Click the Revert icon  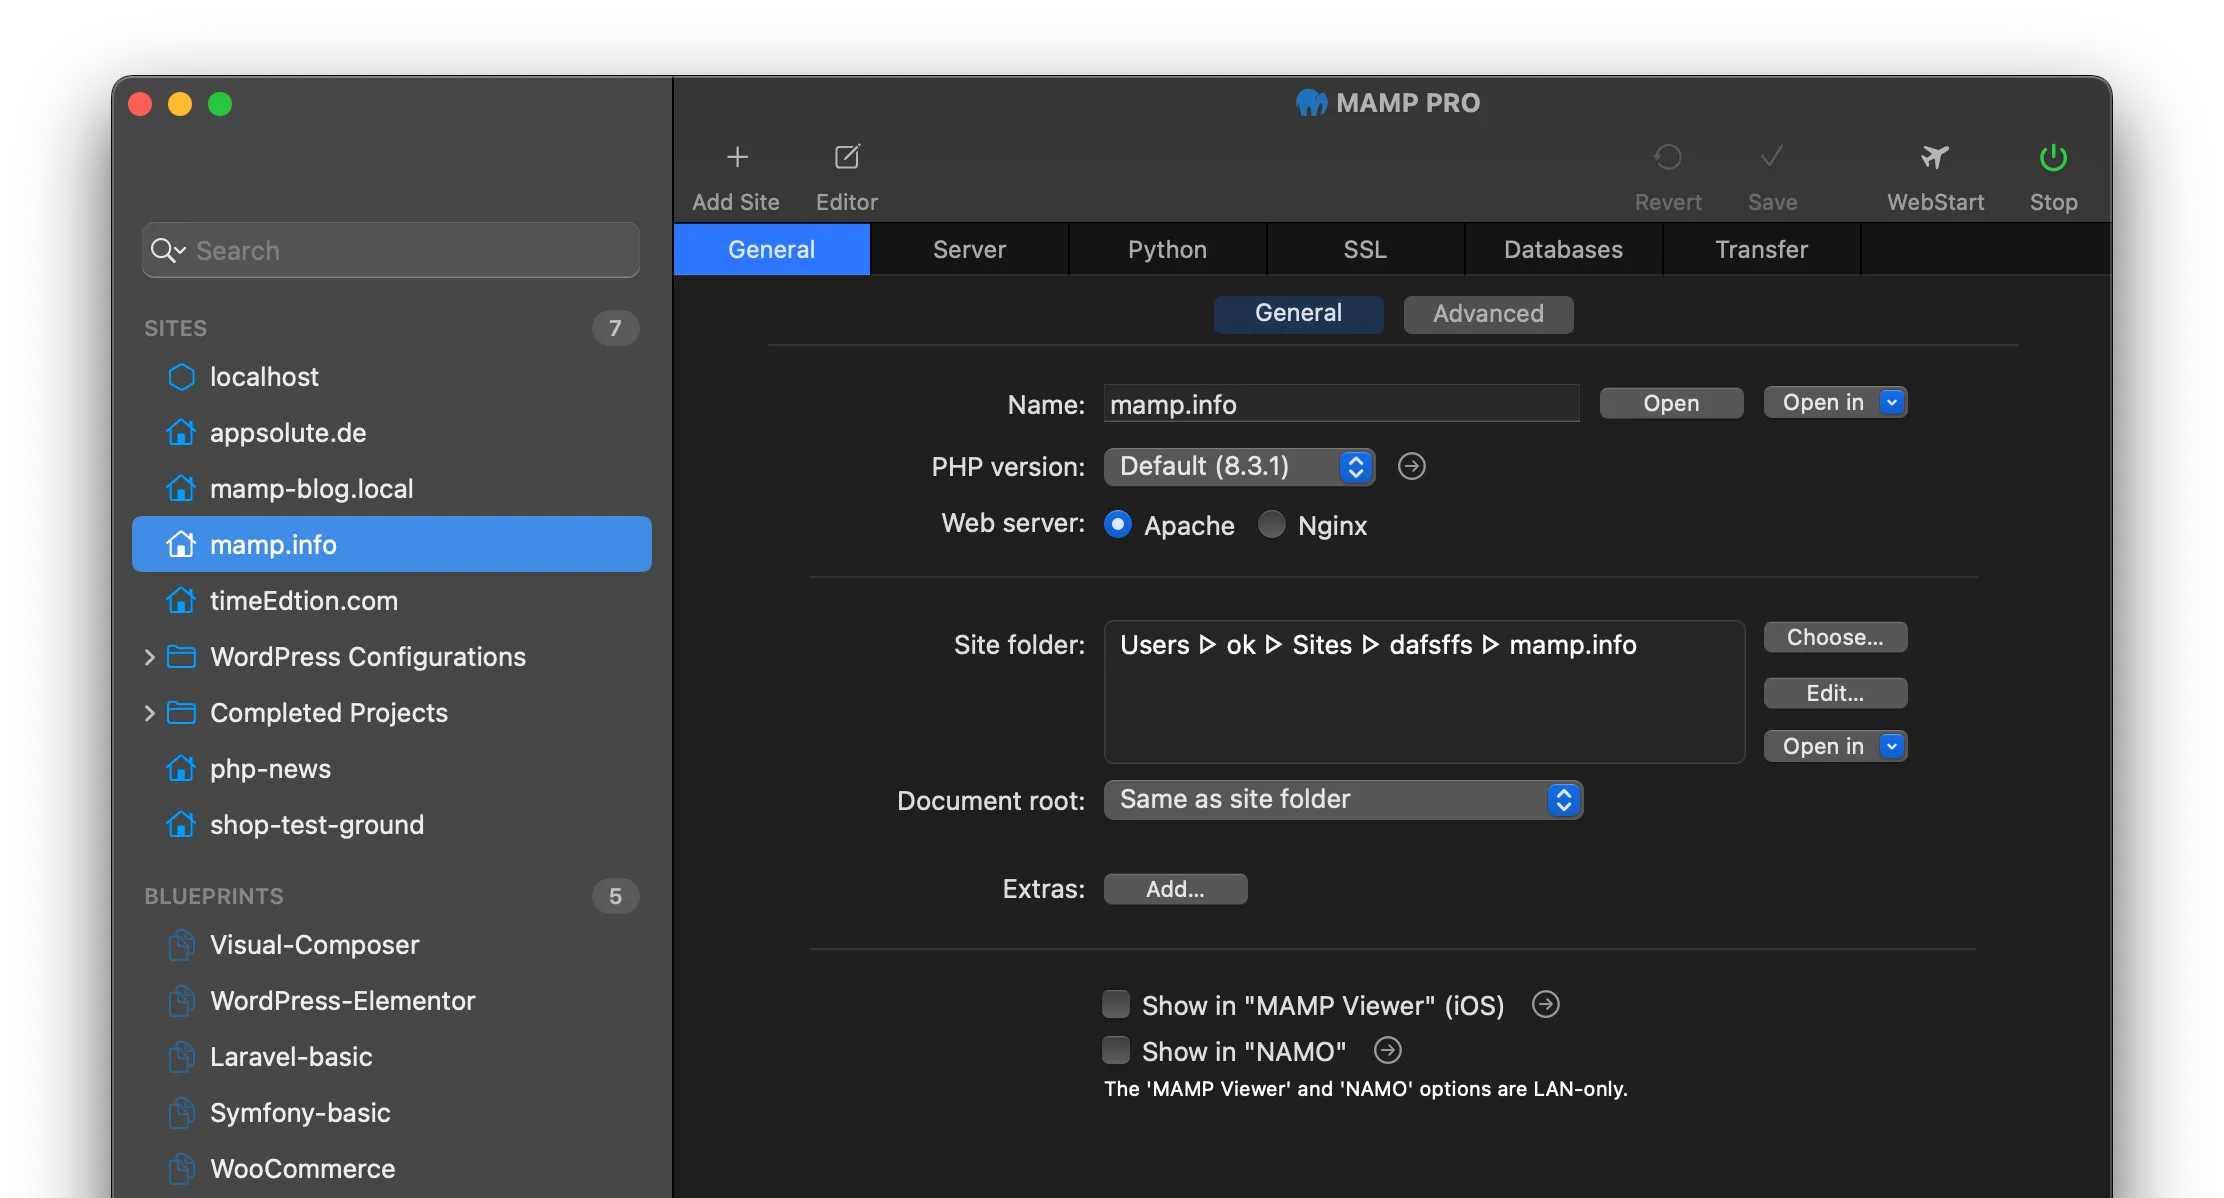(x=1668, y=158)
